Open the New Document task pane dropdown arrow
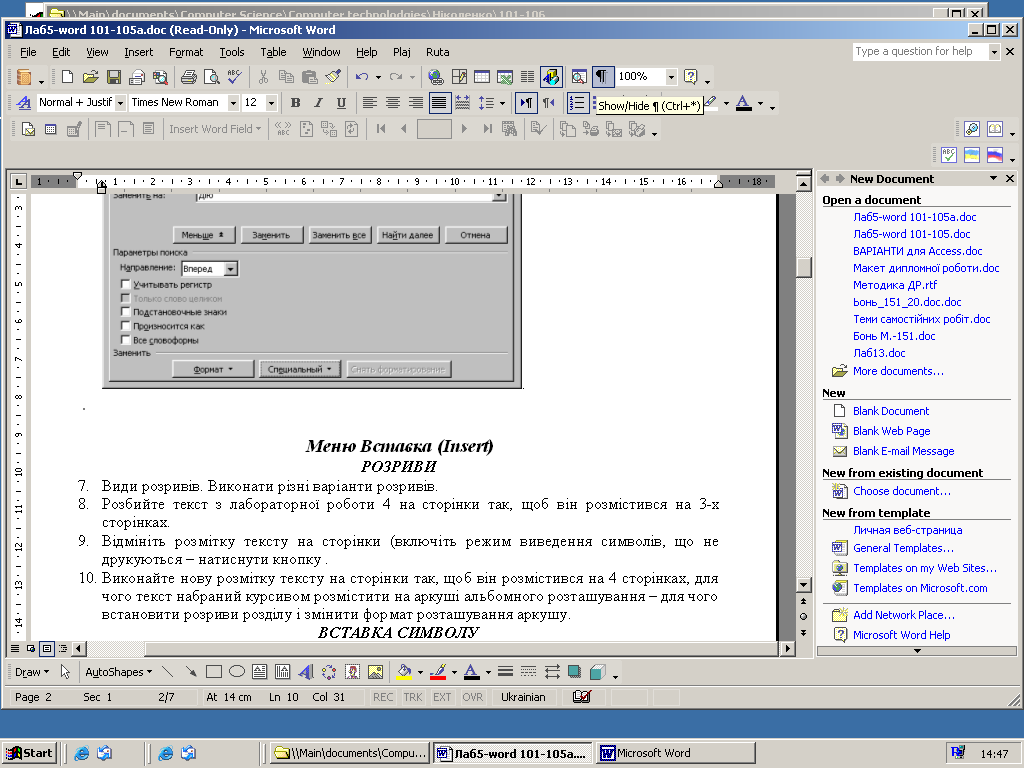 (993, 178)
